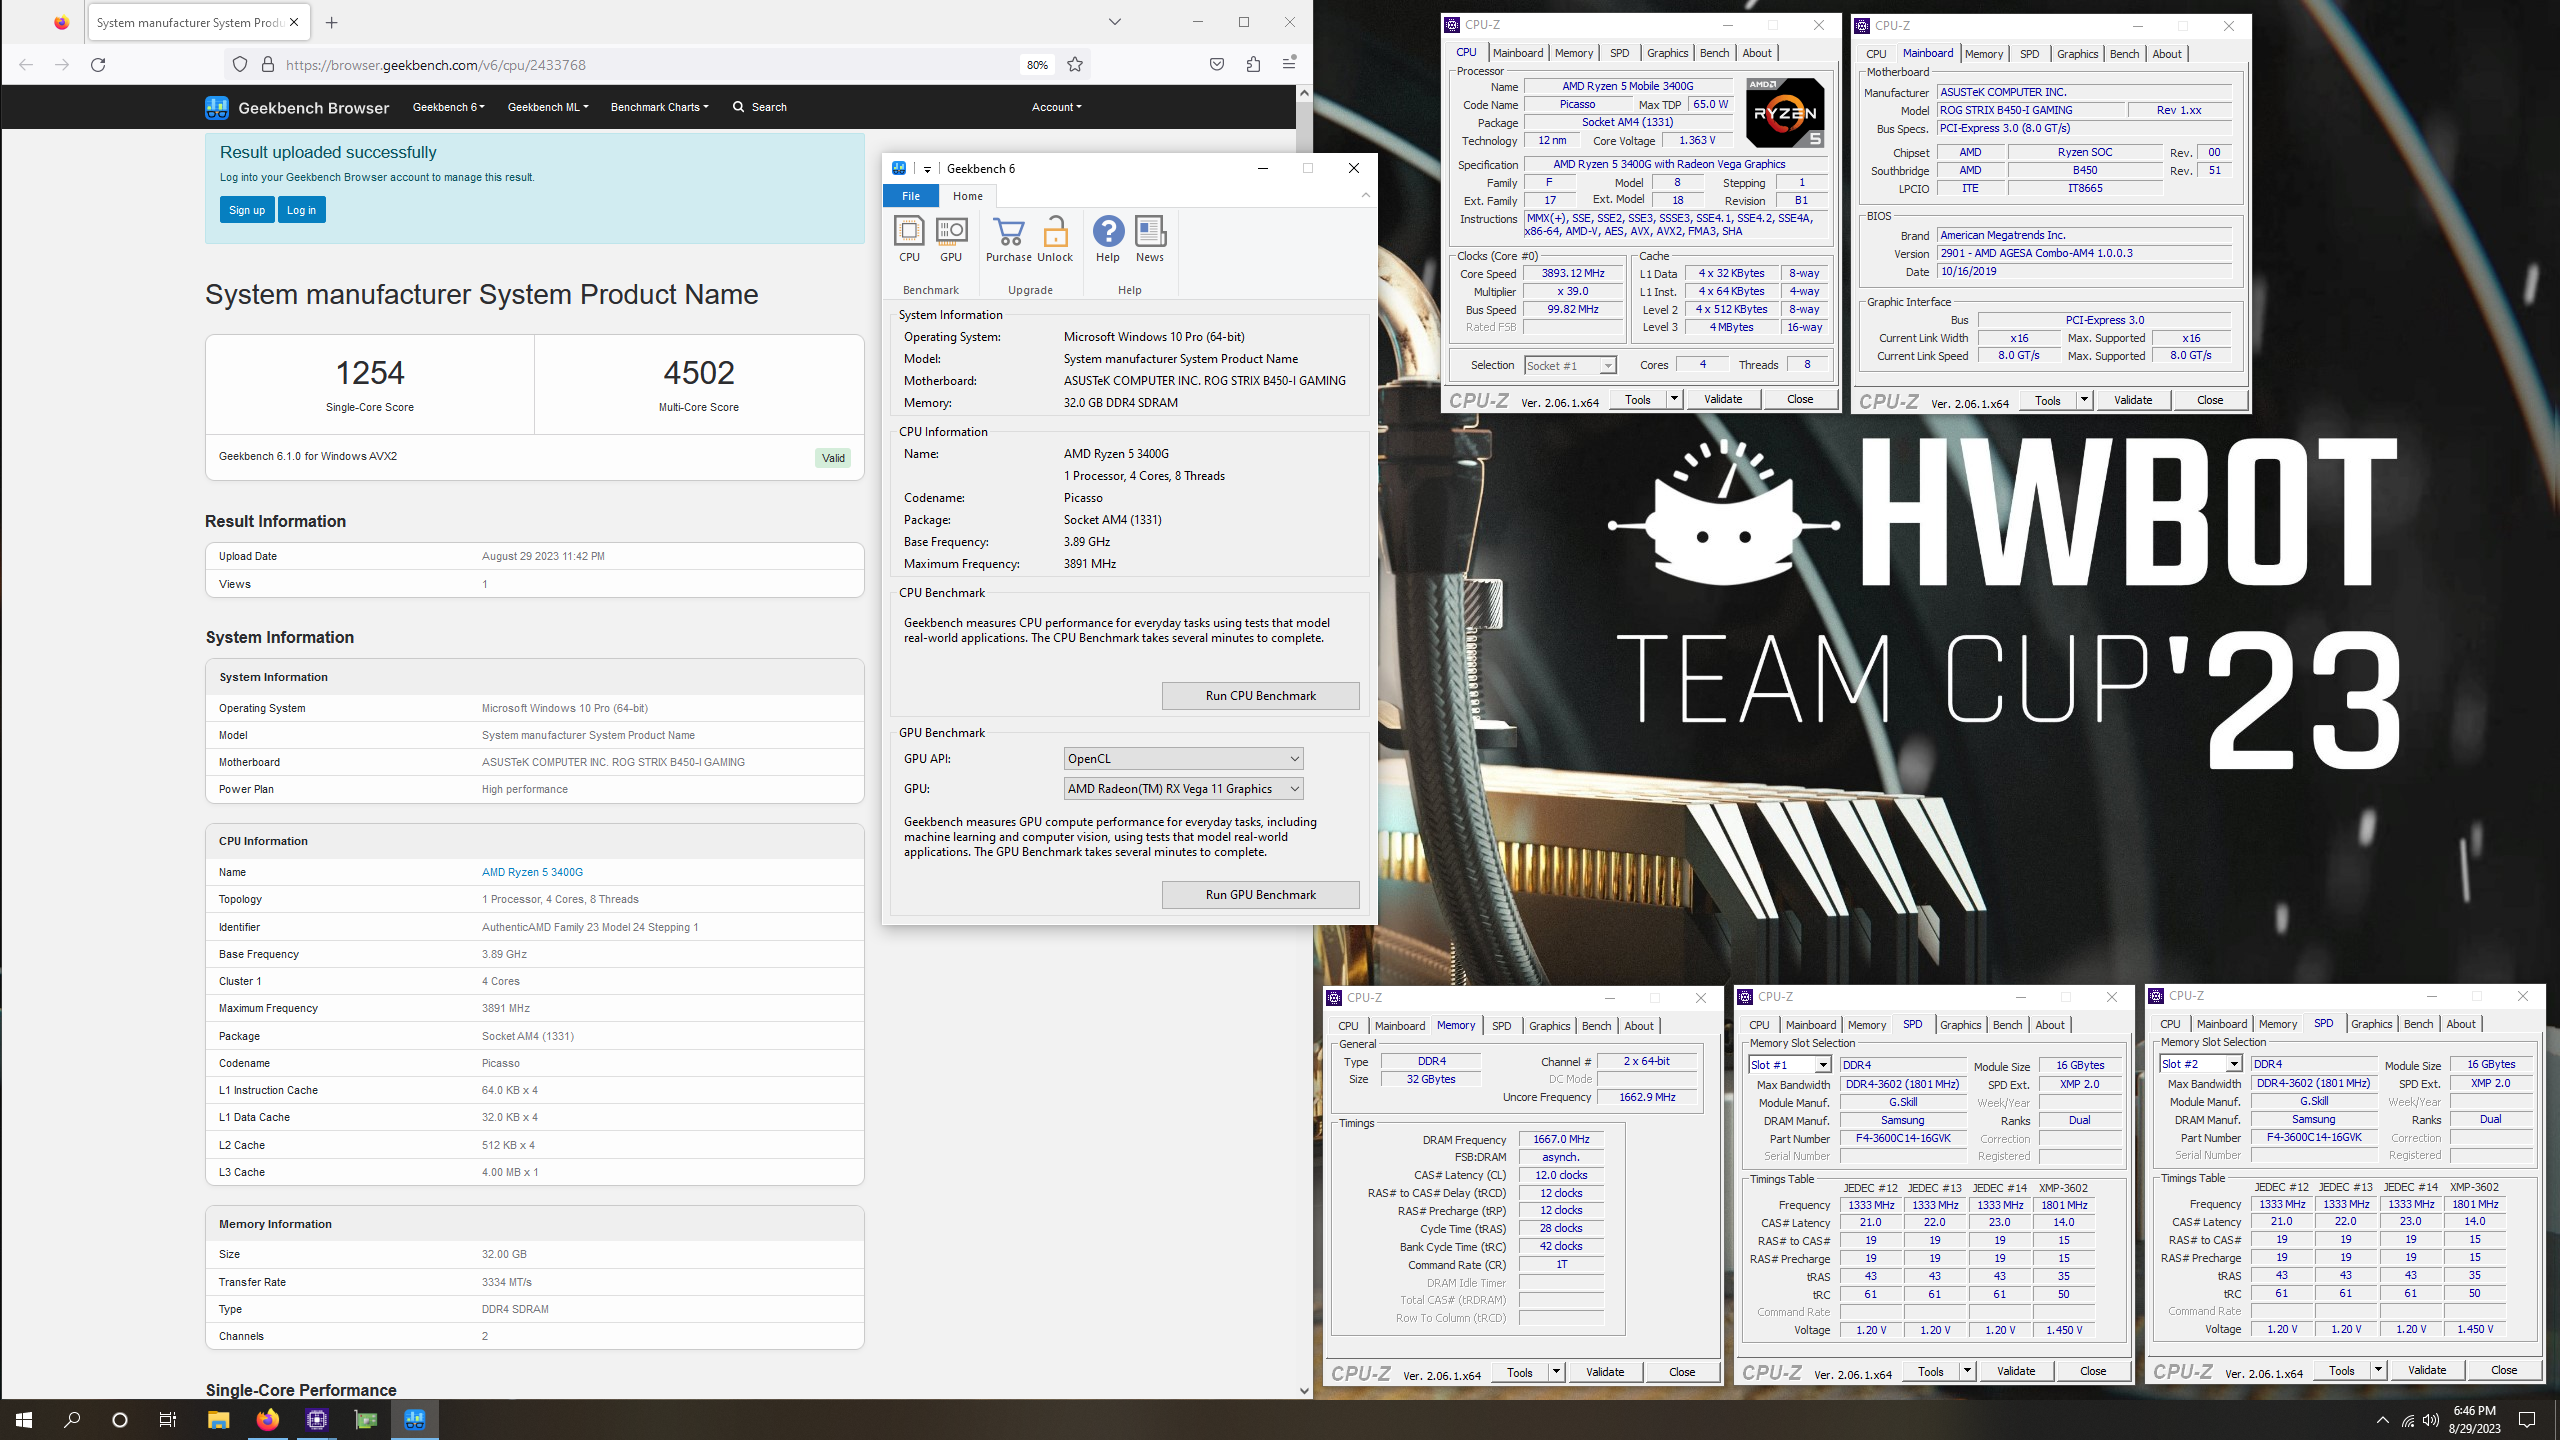
Task: Open File Explorer from the taskbar
Action: coord(218,1419)
